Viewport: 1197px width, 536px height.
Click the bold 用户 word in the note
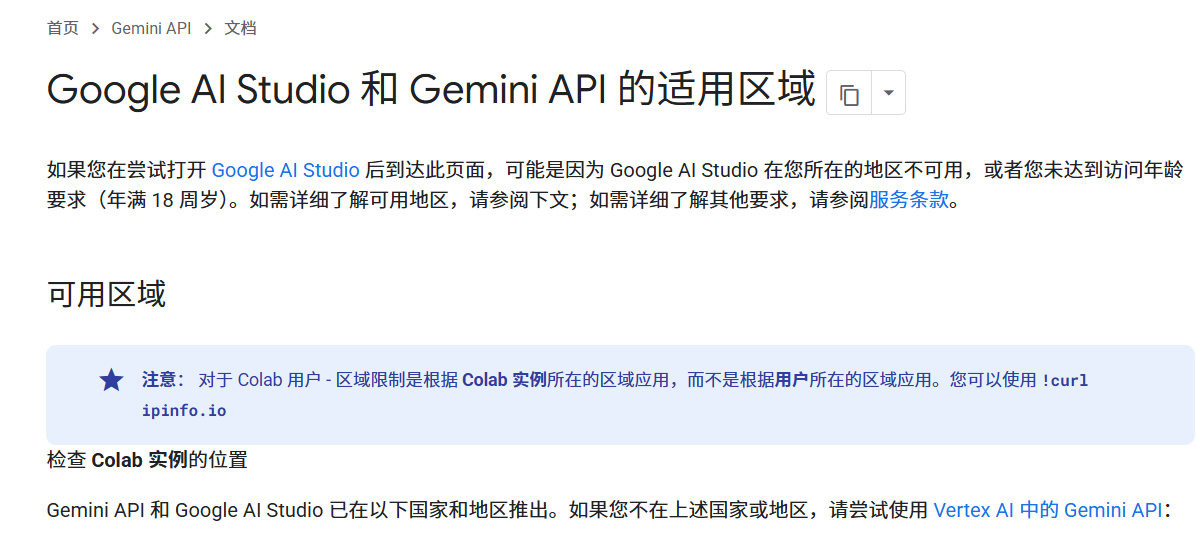tap(791, 380)
